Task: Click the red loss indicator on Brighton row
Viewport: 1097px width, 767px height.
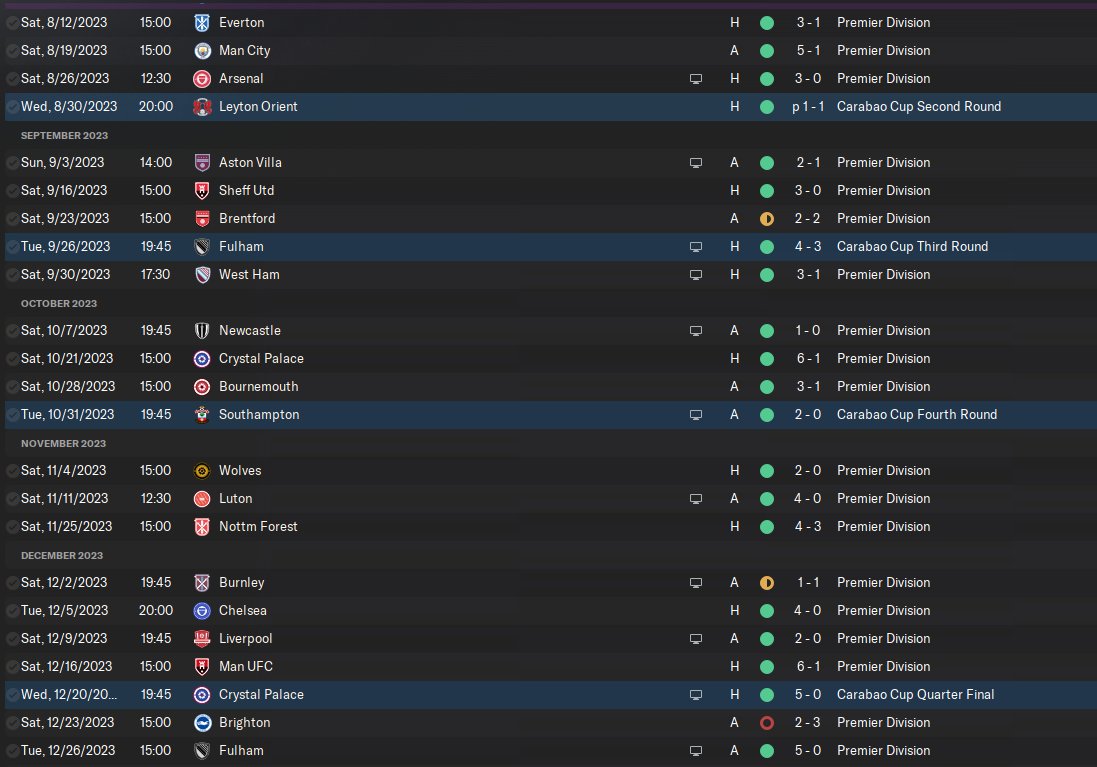Action: [767, 723]
